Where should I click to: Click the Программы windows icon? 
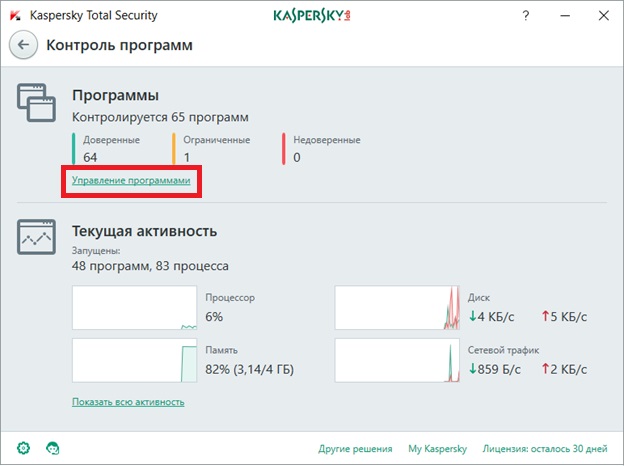(36, 102)
